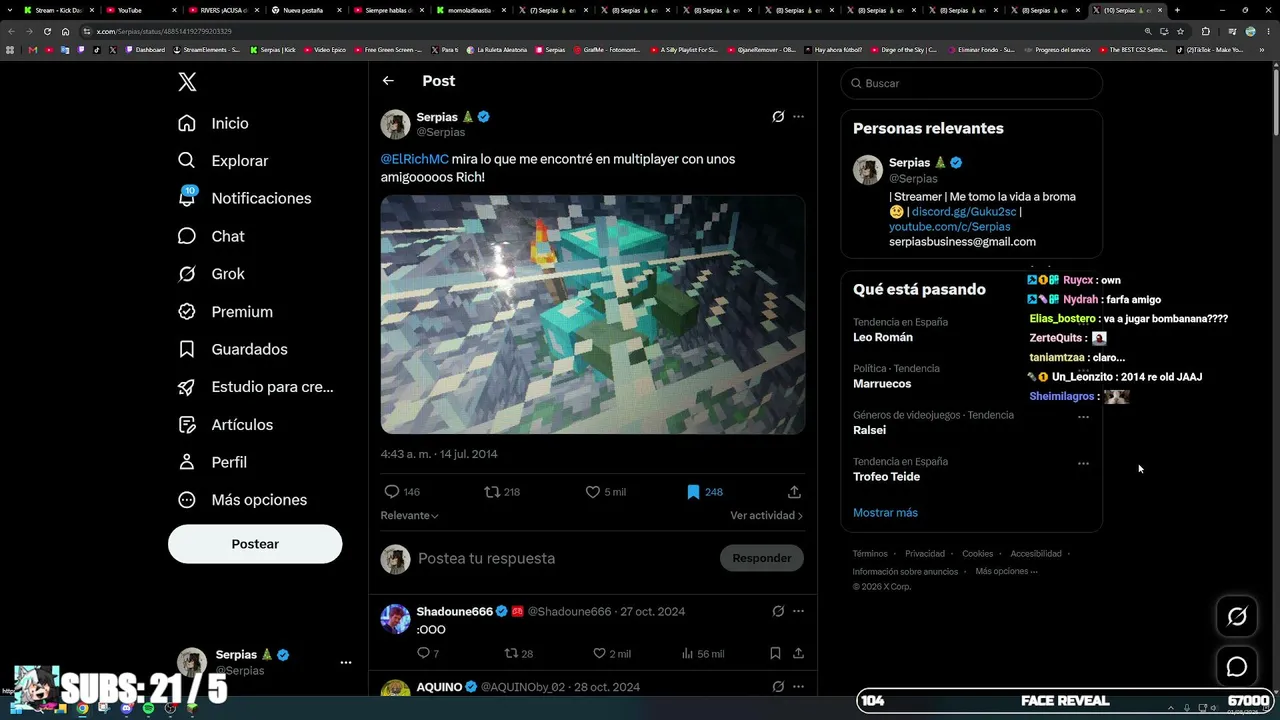Click the Postear button
Image resolution: width=1280 pixels, height=720 pixels.
click(255, 544)
